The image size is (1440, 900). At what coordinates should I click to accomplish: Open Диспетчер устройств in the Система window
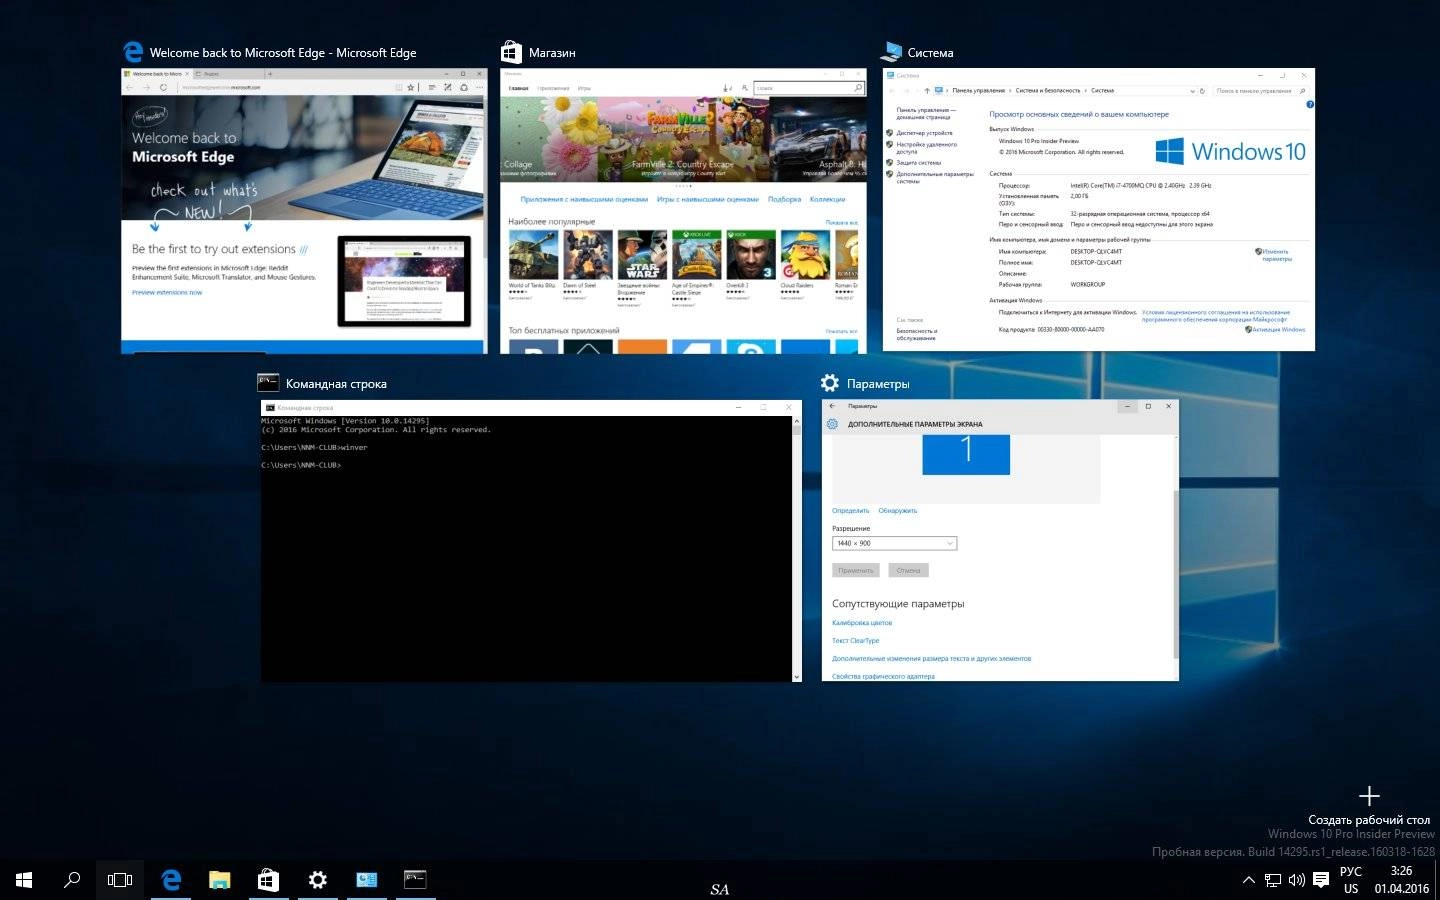tap(924, 132)
